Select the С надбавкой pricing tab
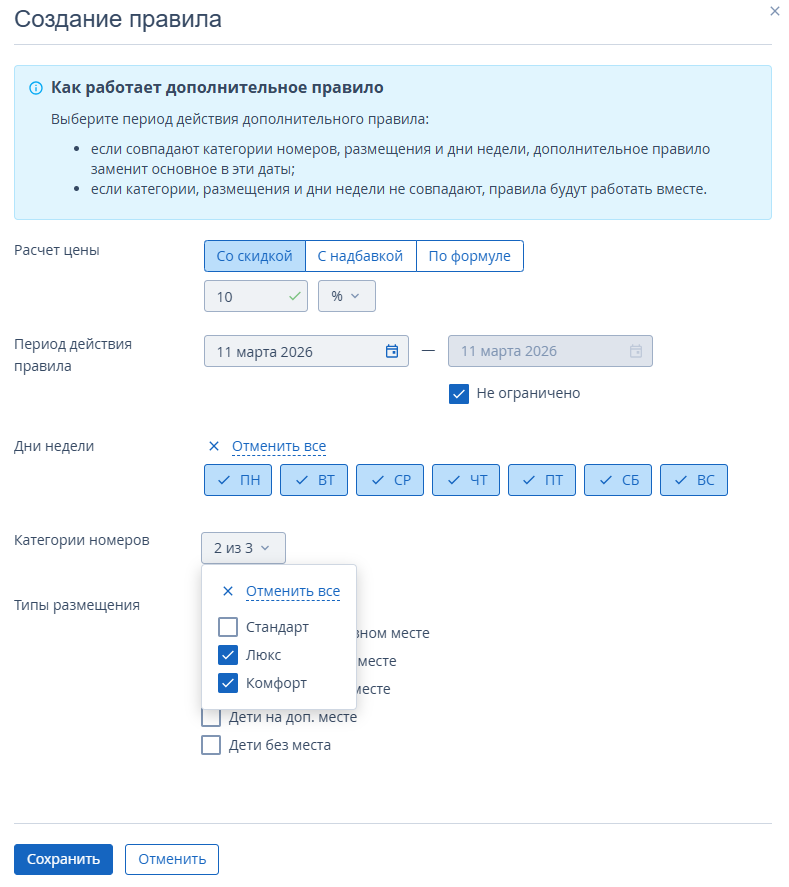Screen dimensions: 789x887 pyautogui.click(x=360, y=256)
